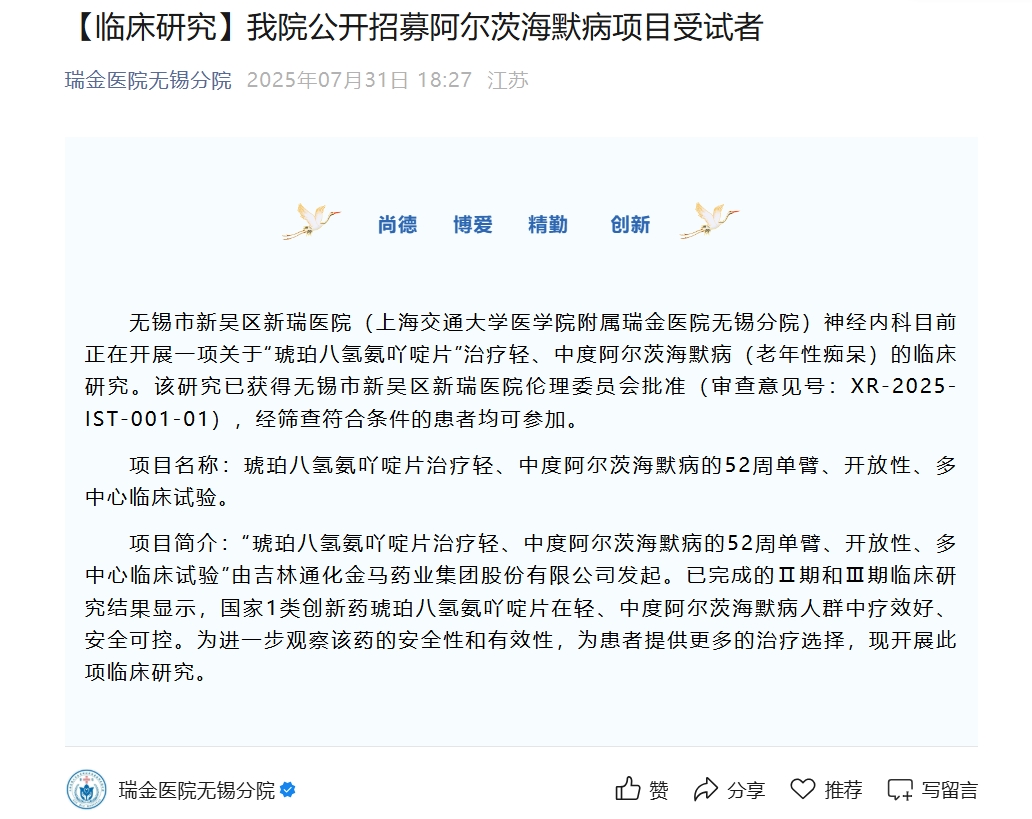The height and width of the screenshot is (819, 1032).
Task: Click the thumbs-up like icon
Action: 628,789
